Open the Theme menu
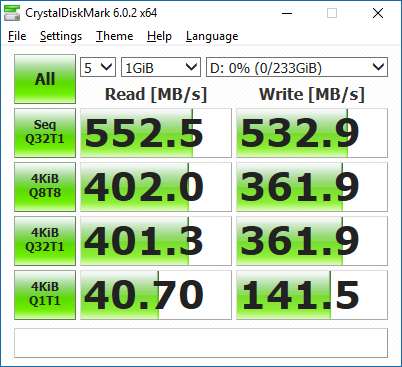402x367 pixels. [x=115, y=36]
